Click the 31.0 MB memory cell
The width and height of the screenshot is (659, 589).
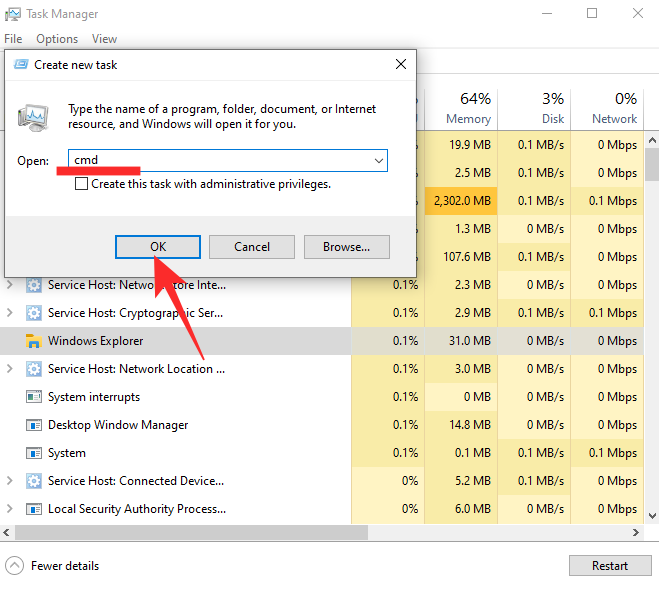461,341
